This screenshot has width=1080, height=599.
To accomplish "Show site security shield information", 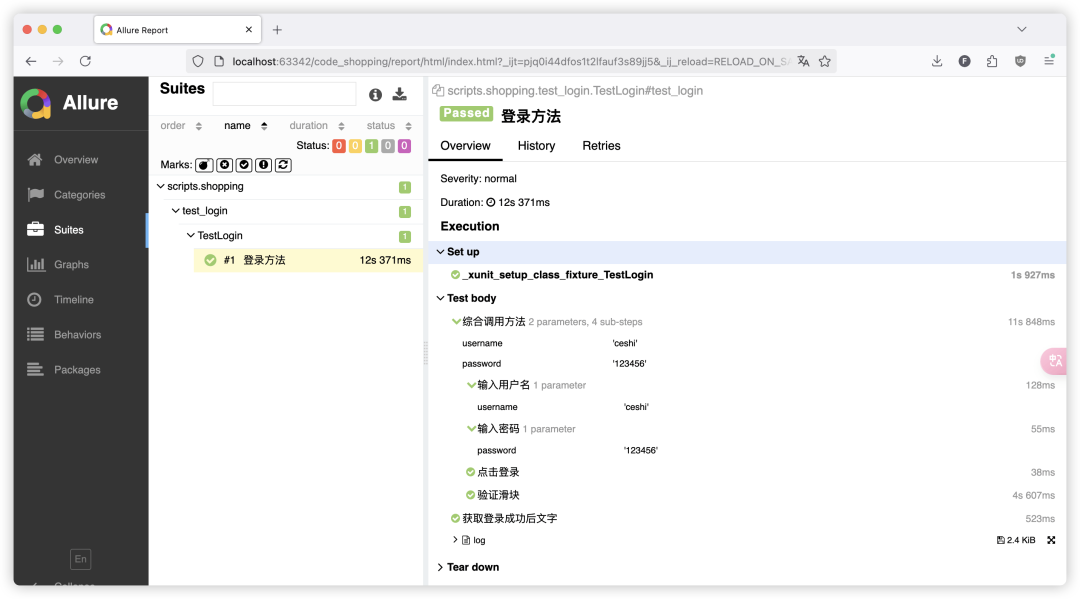I will tap(198, 61).
